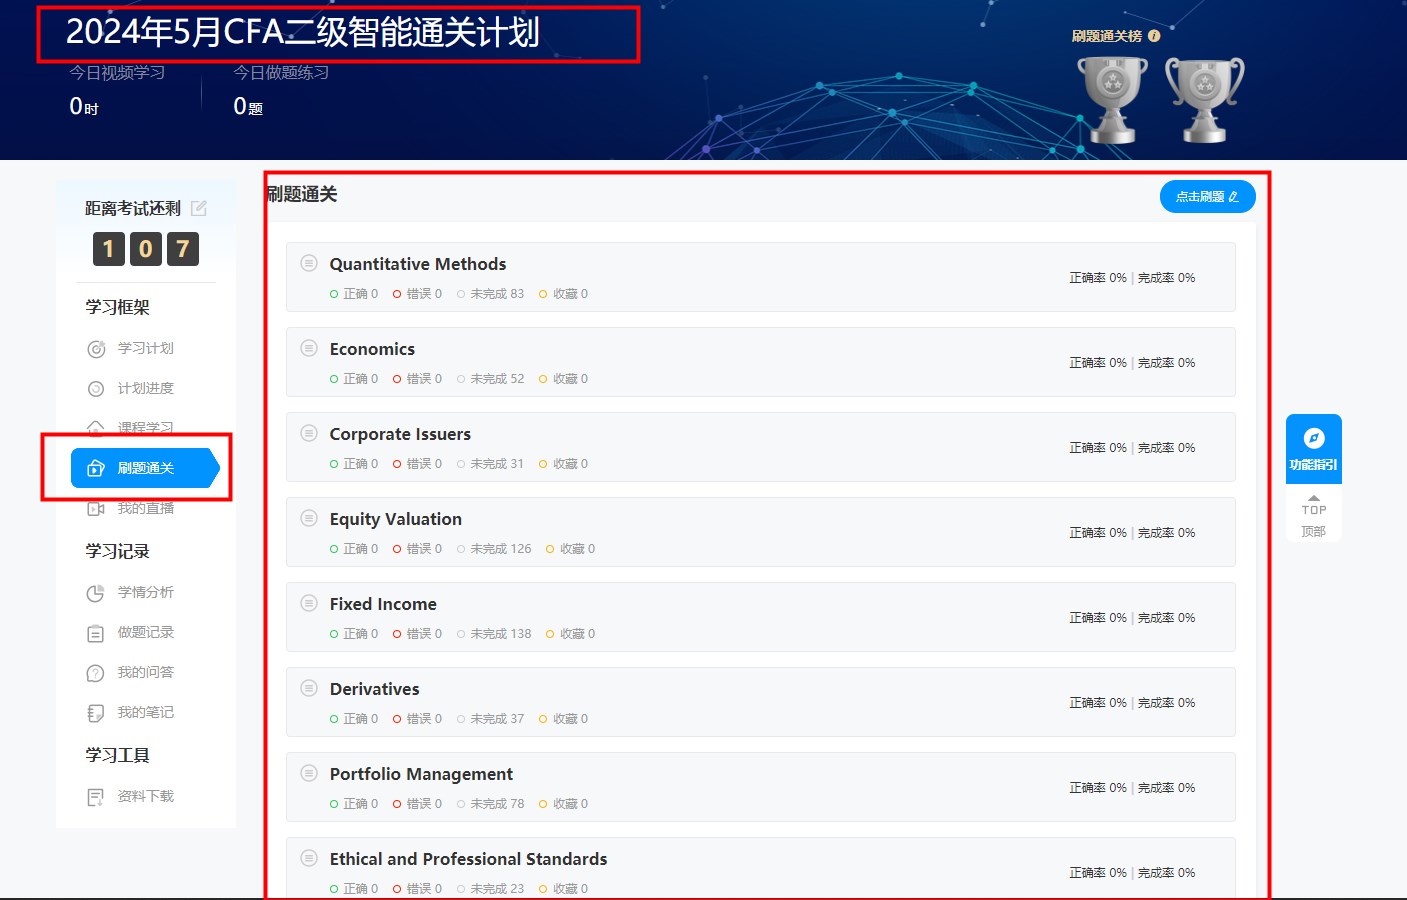Expand the Quantitative Methods list icon
This screenshot has width=1407, height=900.
tap(309, 263)
